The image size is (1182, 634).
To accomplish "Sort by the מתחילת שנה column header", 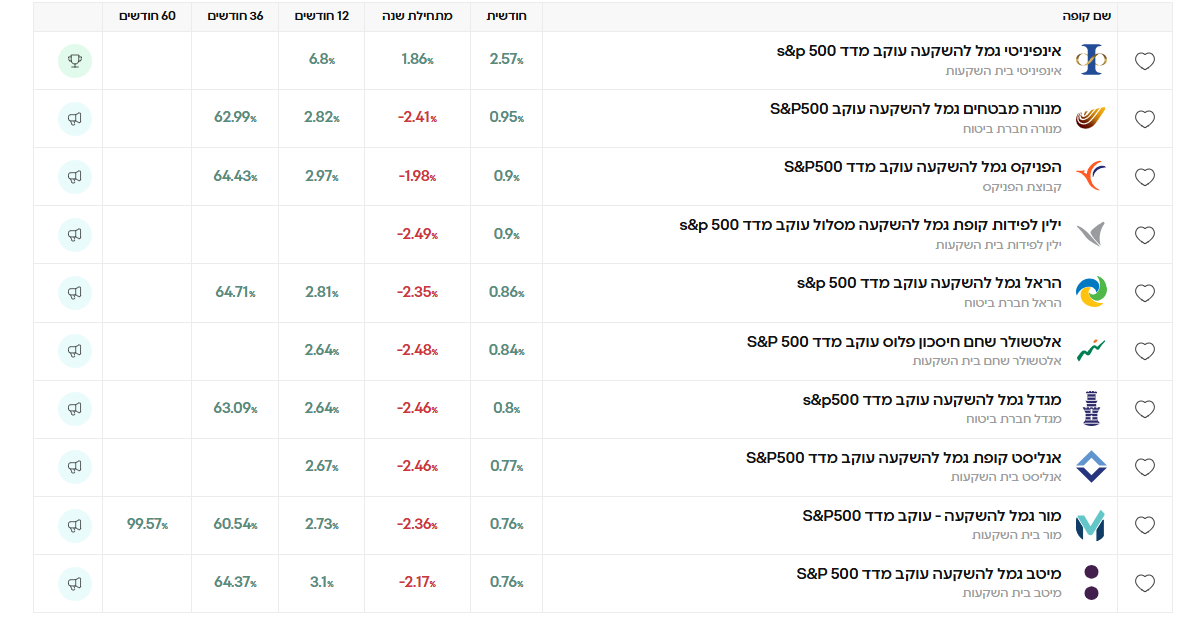I will pyautogui.click(x=417, y=17).
